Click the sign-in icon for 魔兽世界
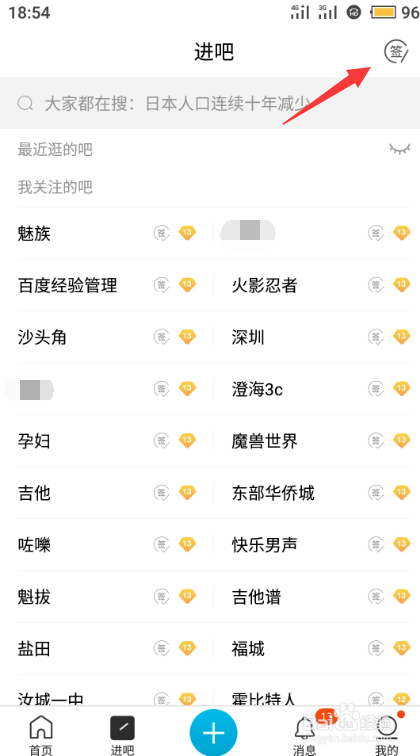 (x=376, y=441)
